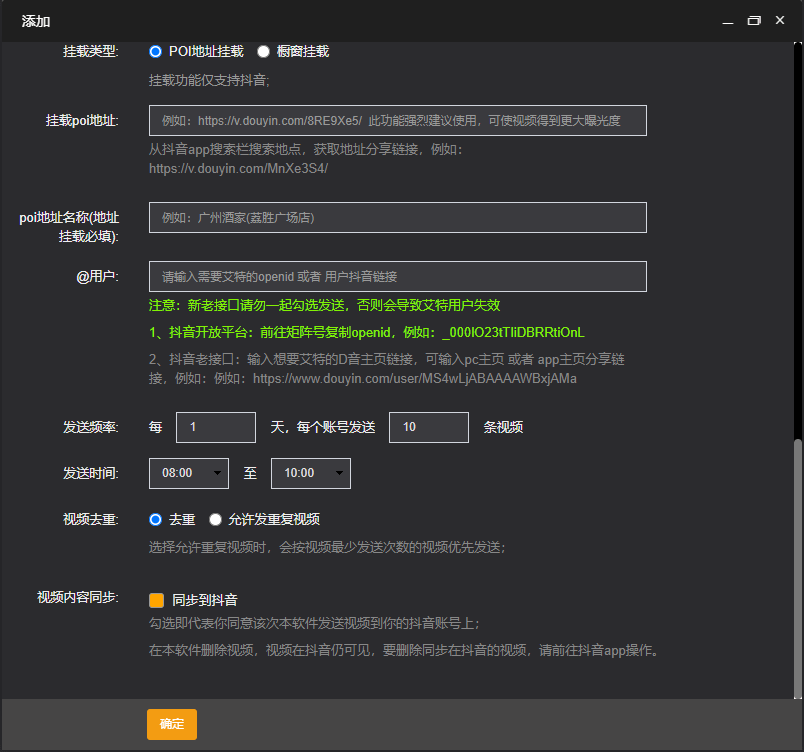Select the 去重 radio option

pyautogui.click(x=155, y=519)
